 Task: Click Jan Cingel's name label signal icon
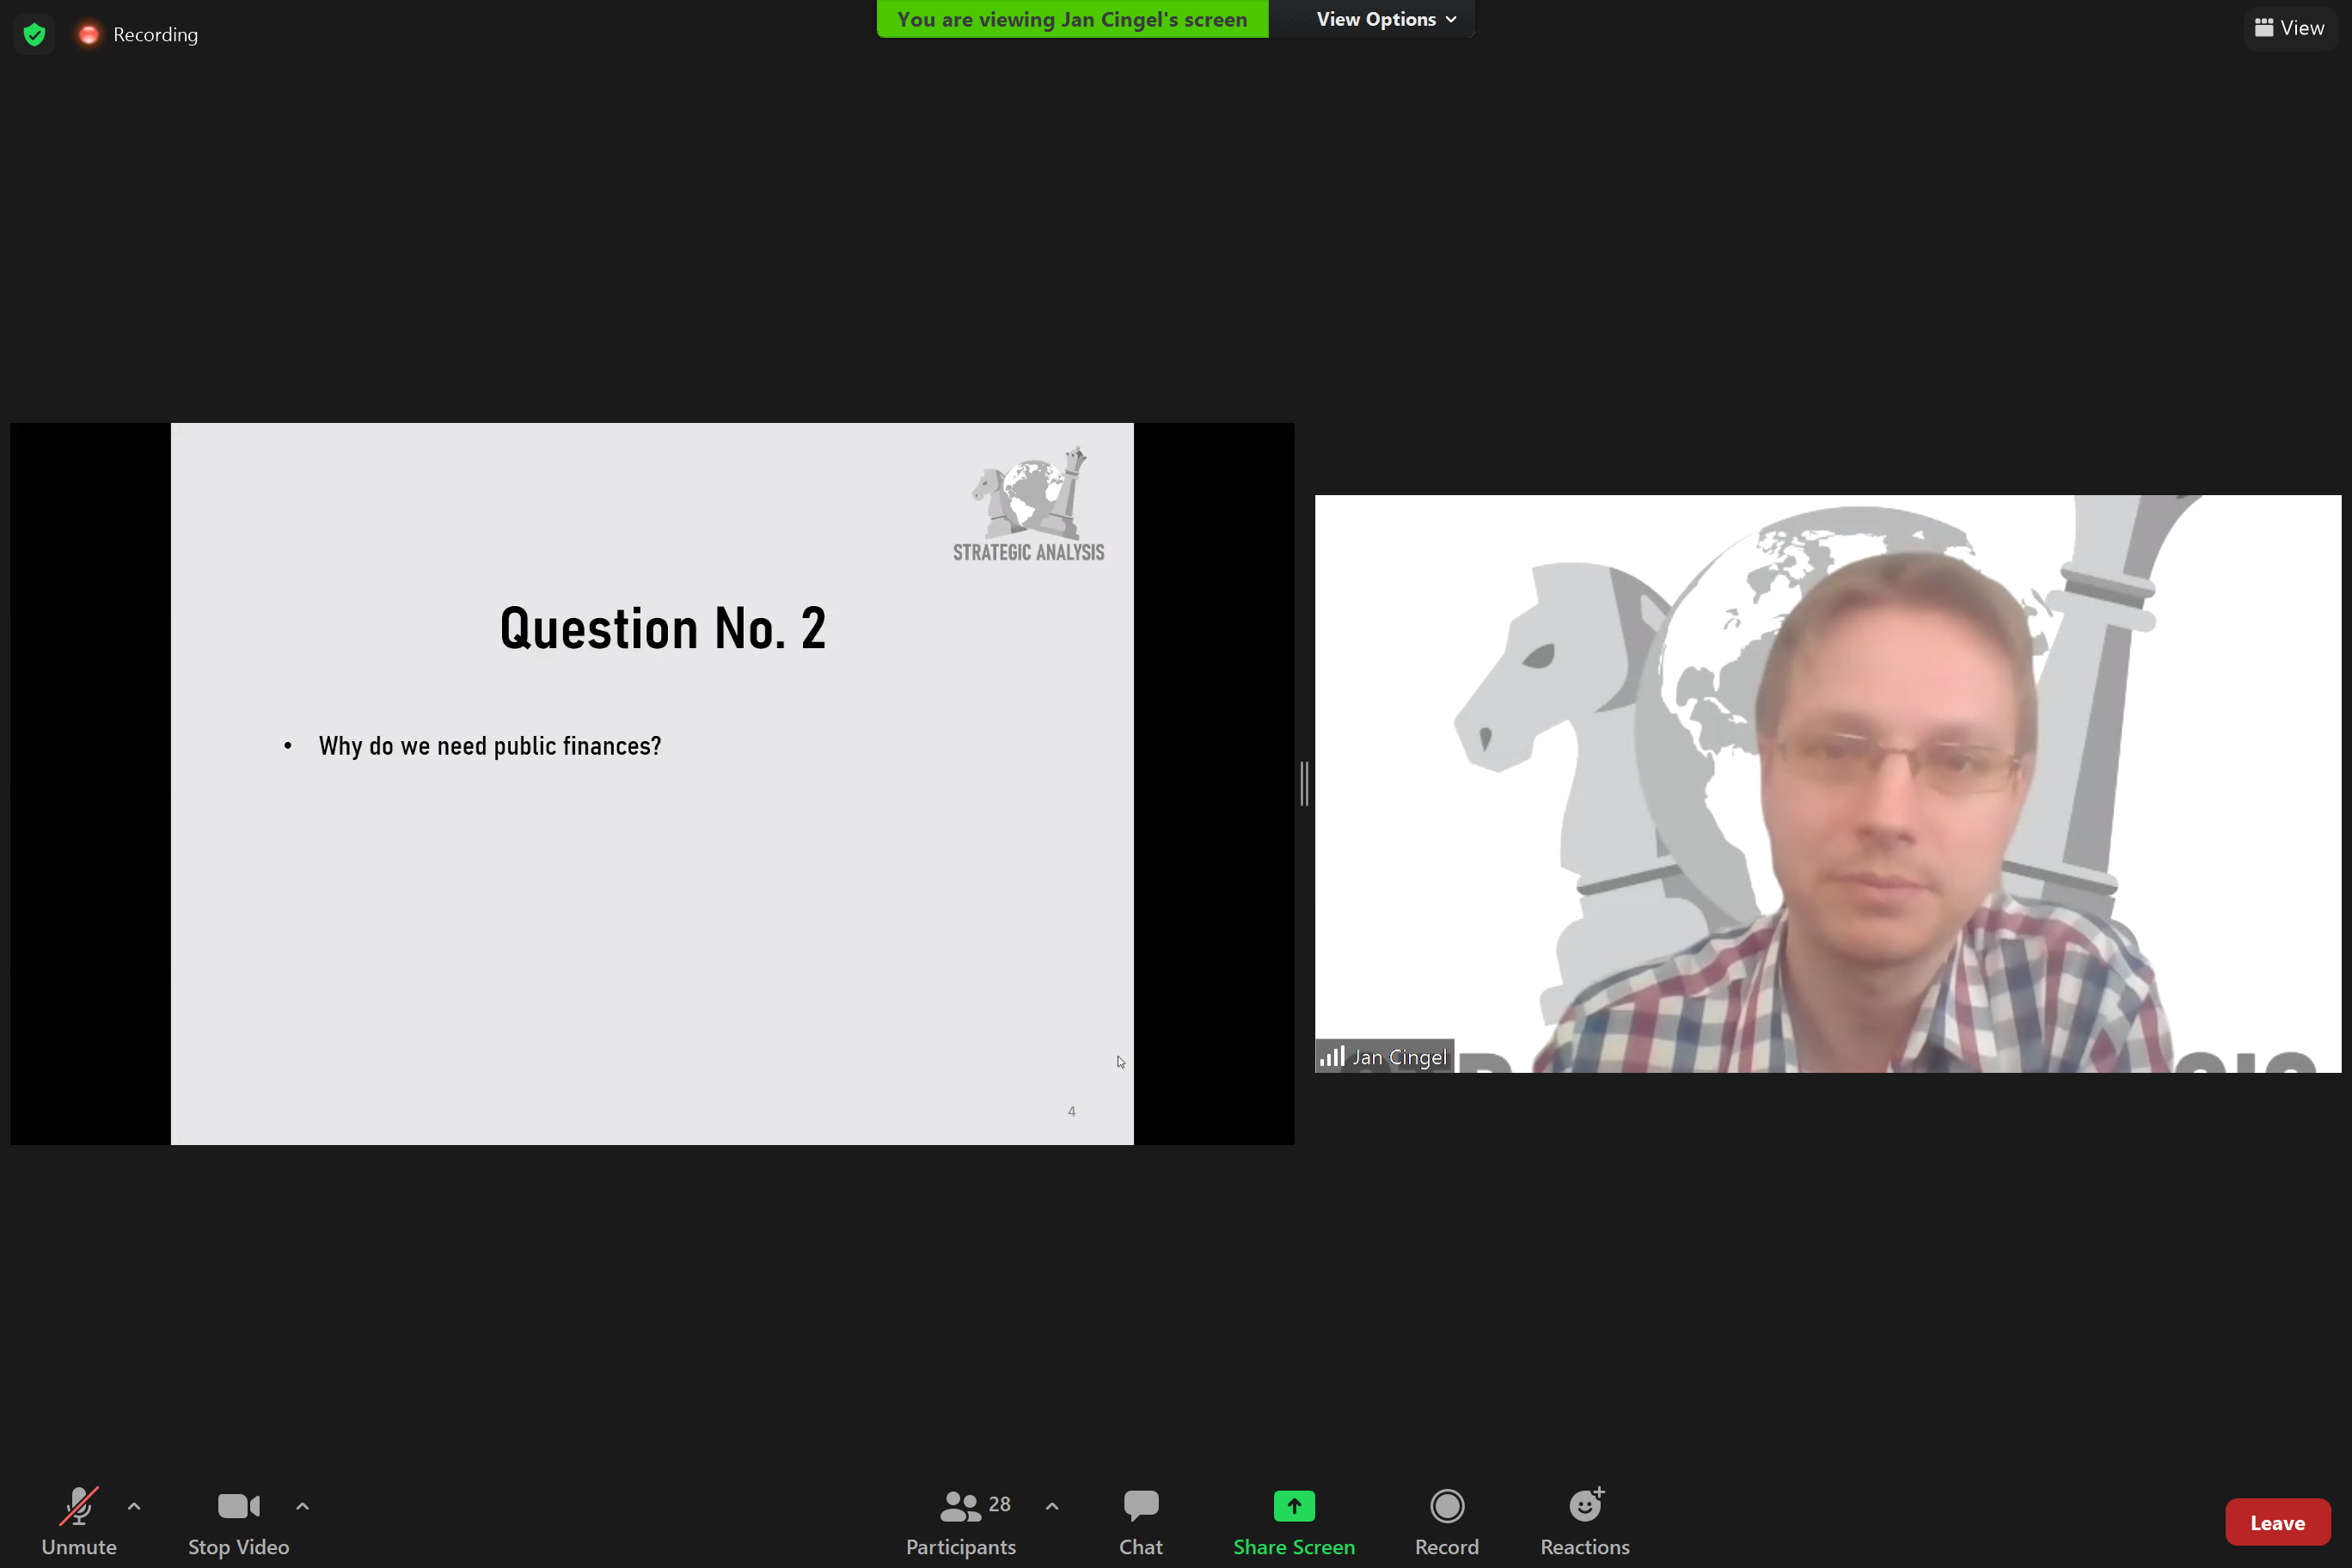(1332, 1056)
